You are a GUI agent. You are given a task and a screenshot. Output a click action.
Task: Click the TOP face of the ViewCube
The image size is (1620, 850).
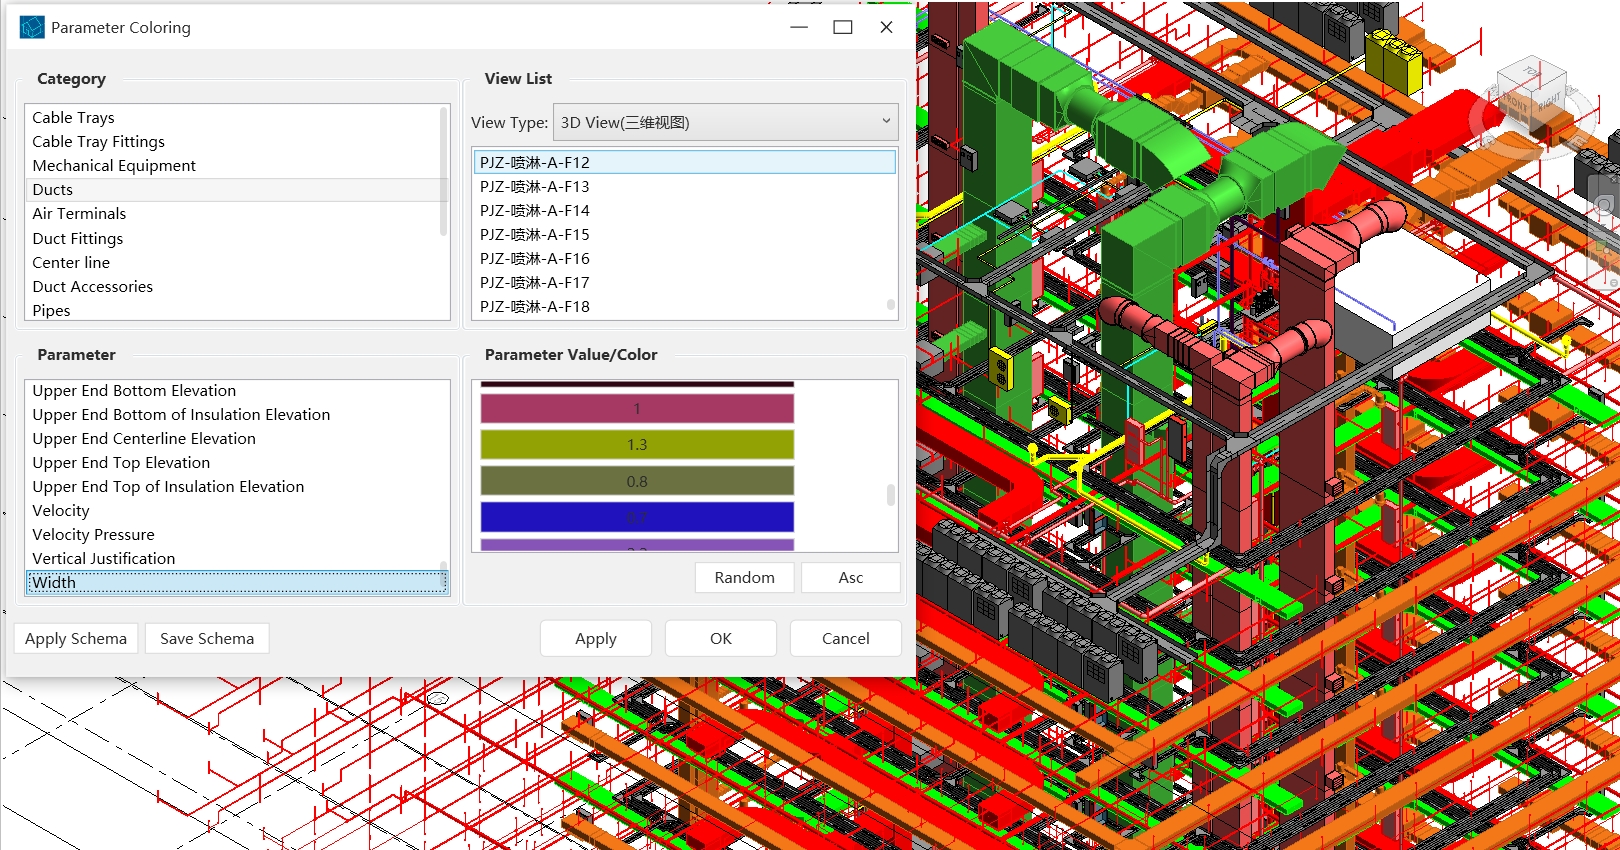(x=1532, y=73)
